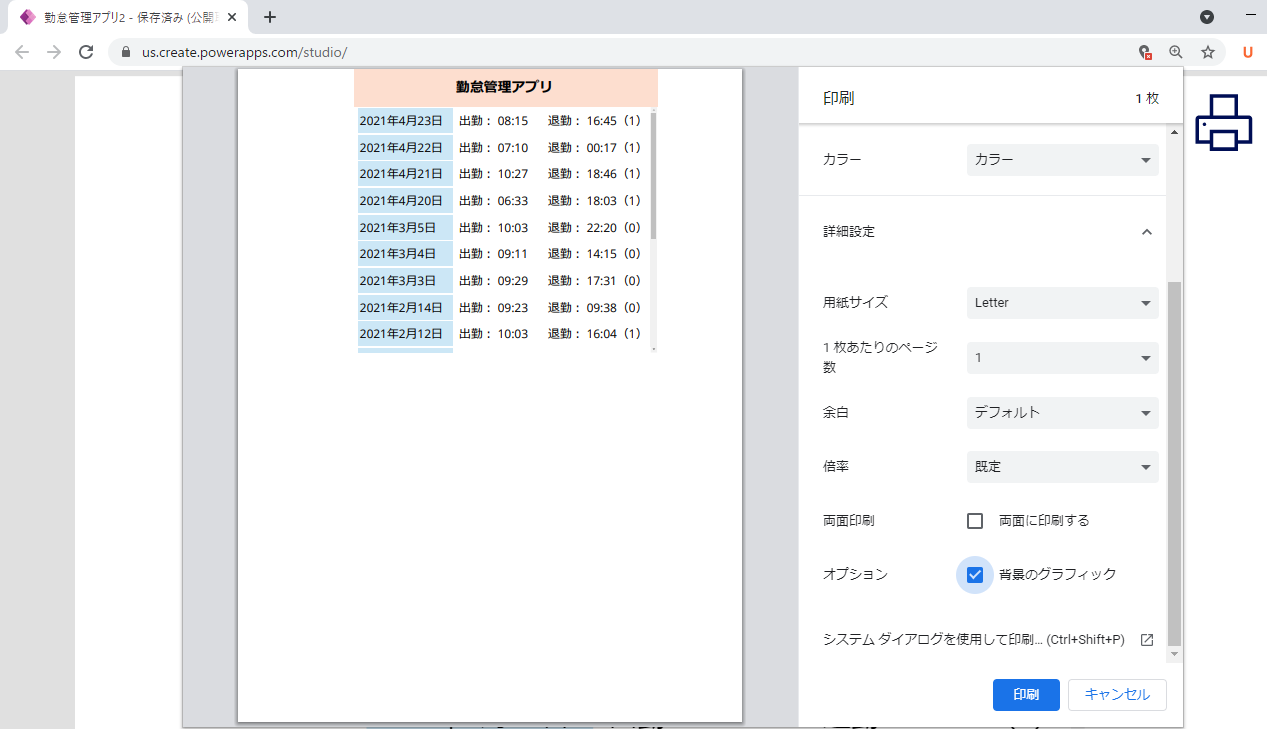The width and height of the screenshot is (1267, 729).
Task: Click the browser forward arrow
Action: pos(54,52)
